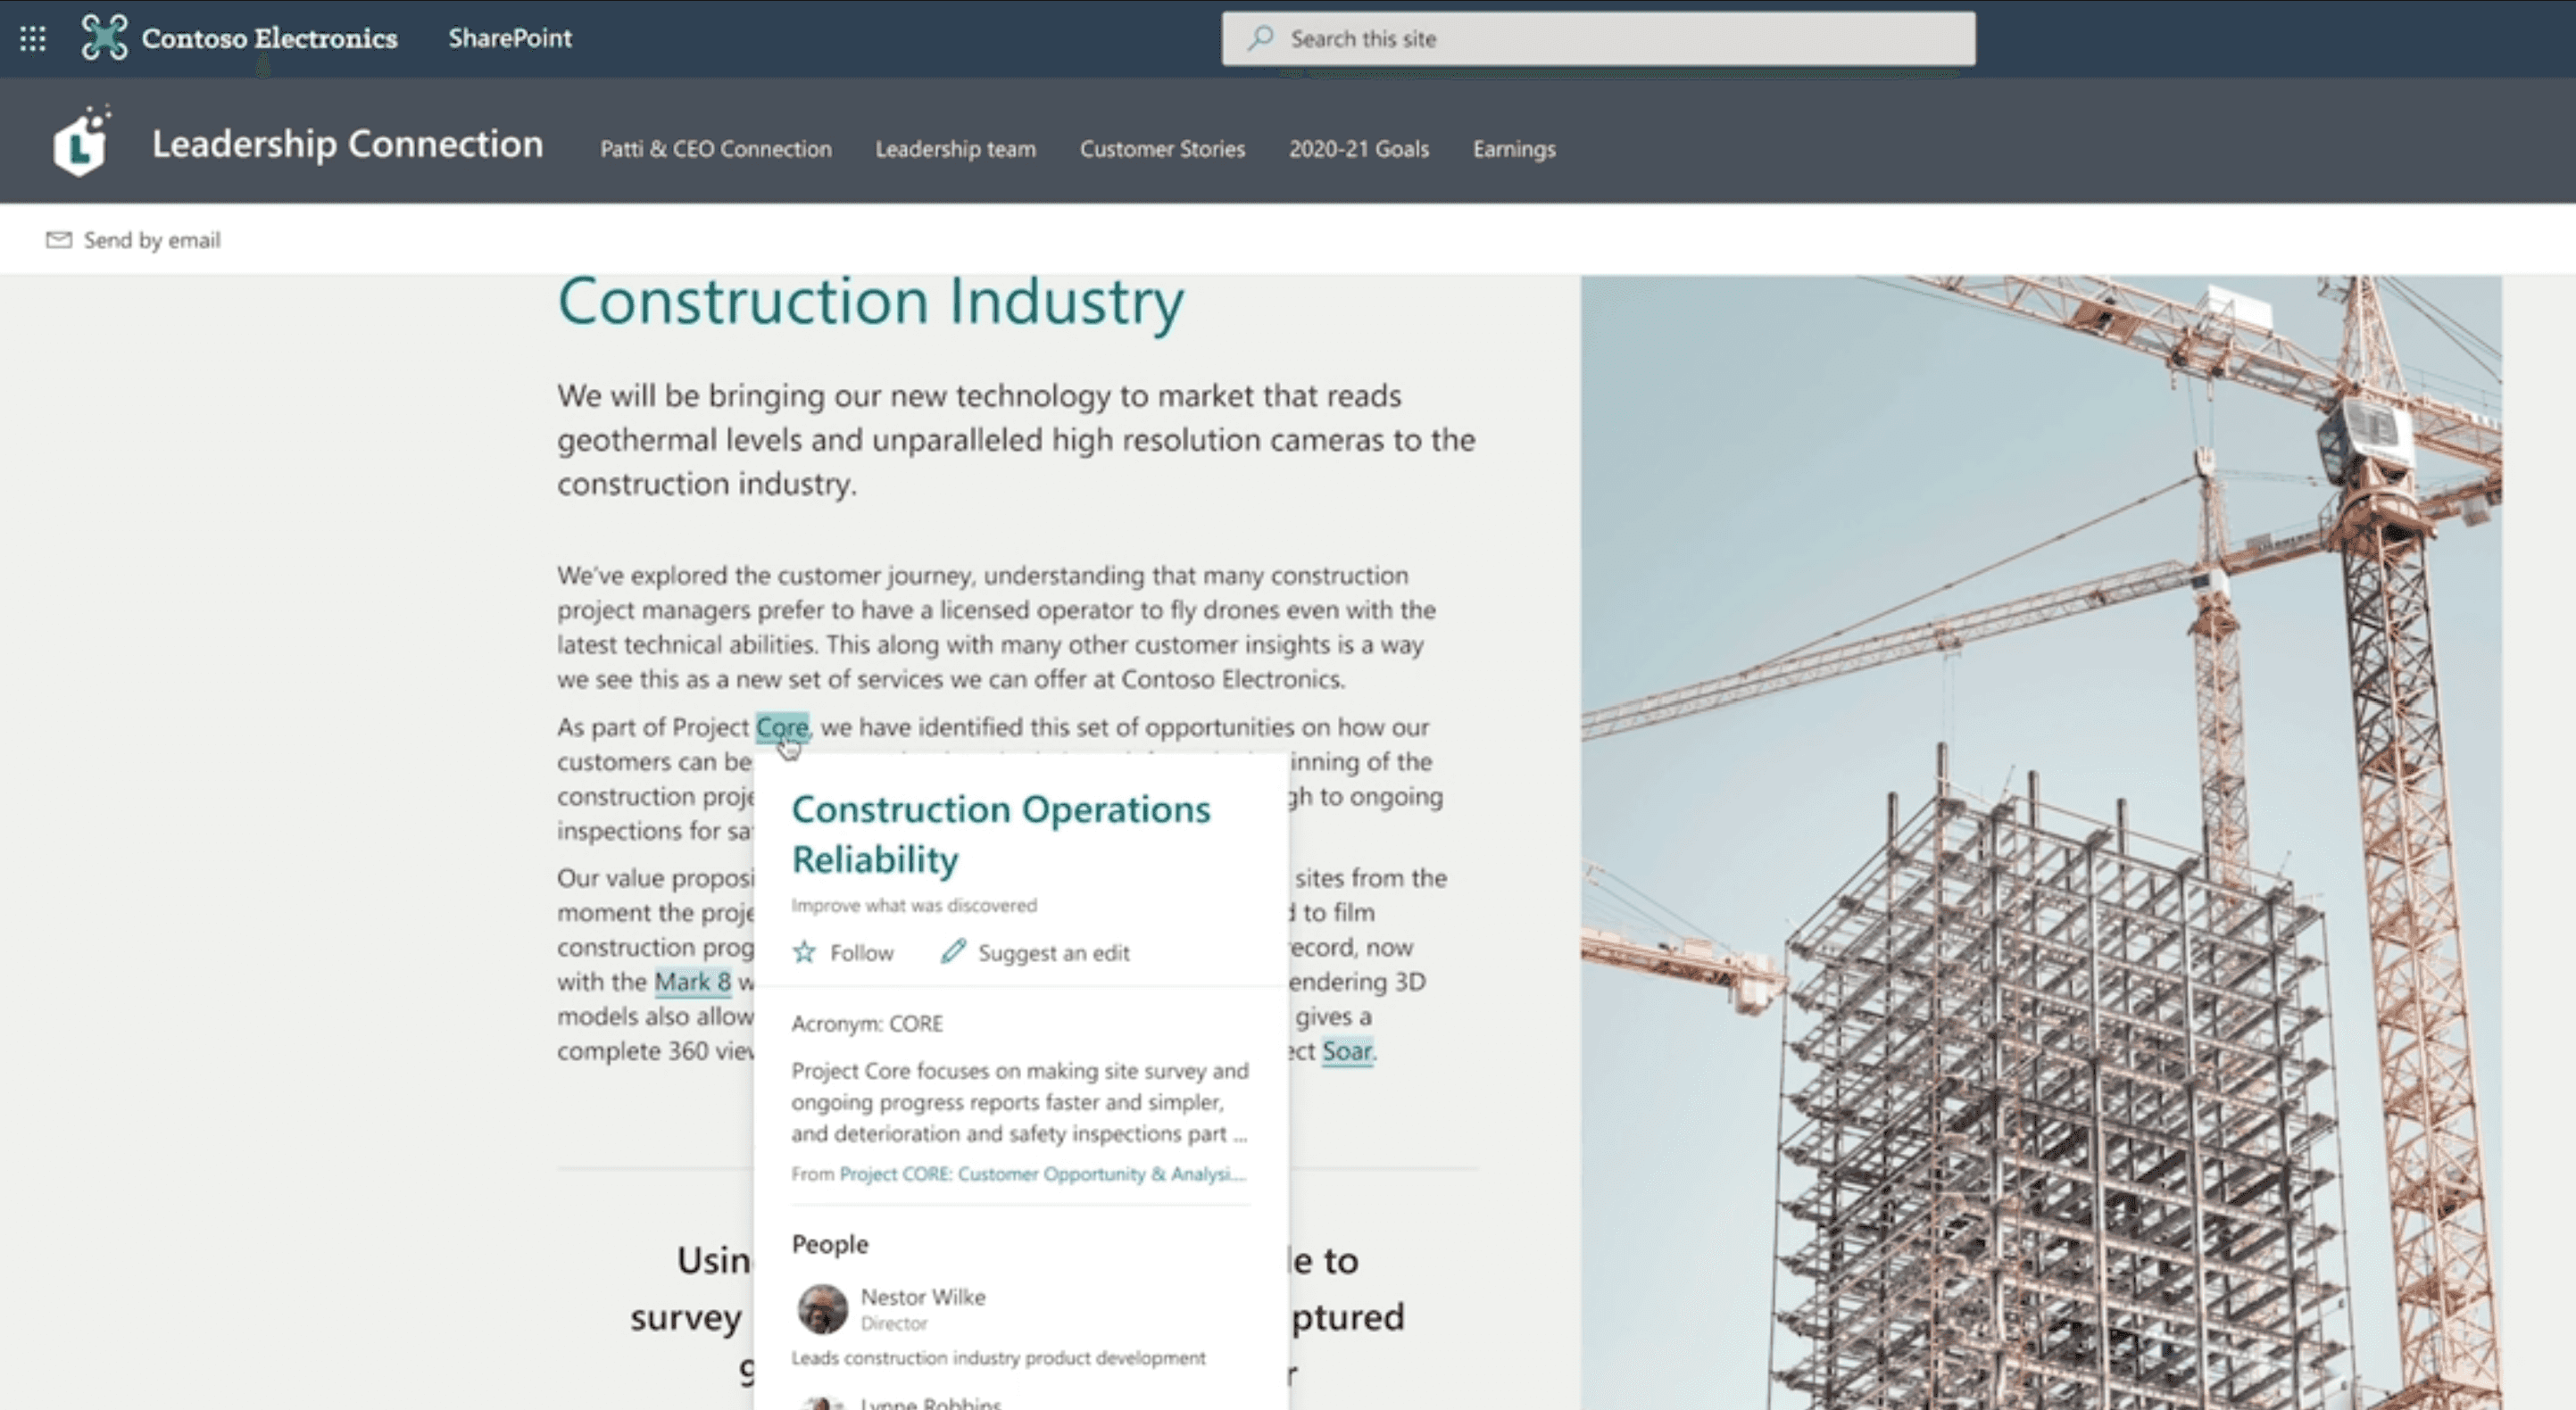Click 'Improve what was discovered' subtitle
Viewport: 2576px width, 1410px height.
[914, 906]
